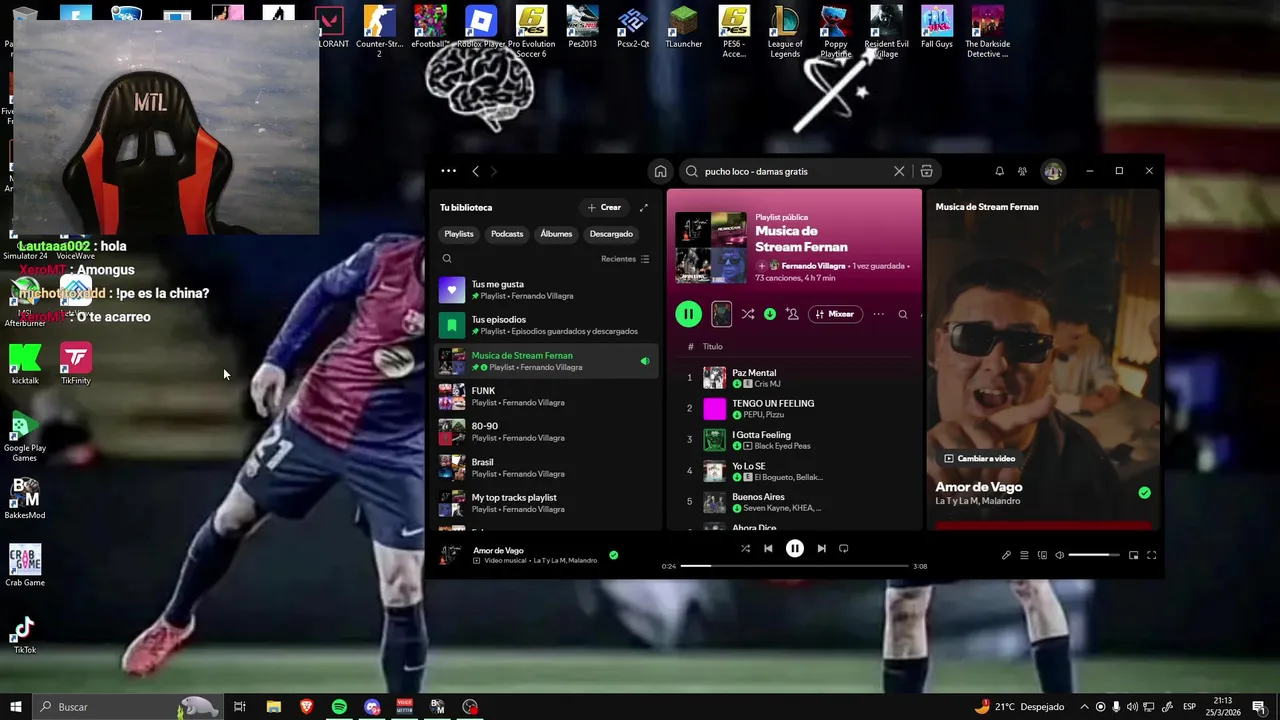The height and width of the screenshot is (720, 1280).
Task: Mute audio with speaker icon
Action: pos(1060,555)
